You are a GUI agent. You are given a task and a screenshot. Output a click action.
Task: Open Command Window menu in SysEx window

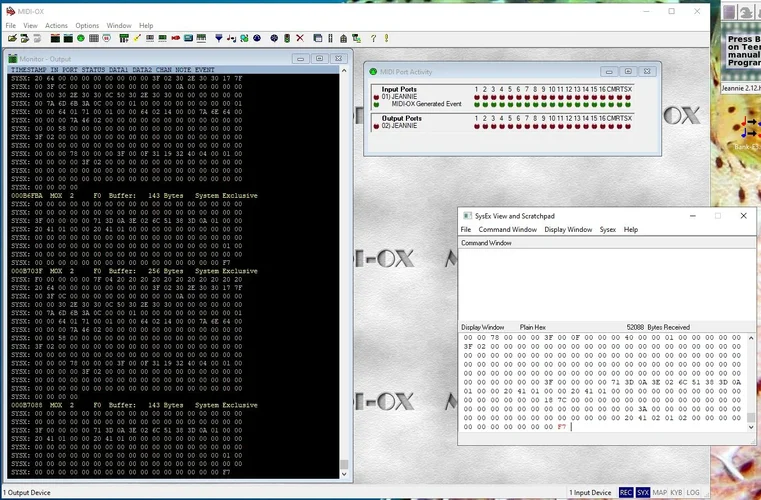[x=507, y=229]
